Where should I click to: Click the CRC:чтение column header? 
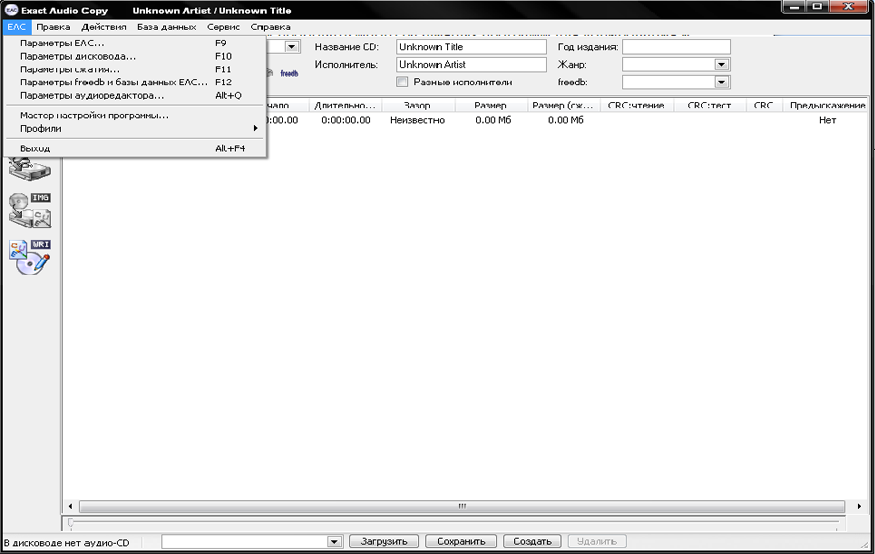(x=636, y=105)
